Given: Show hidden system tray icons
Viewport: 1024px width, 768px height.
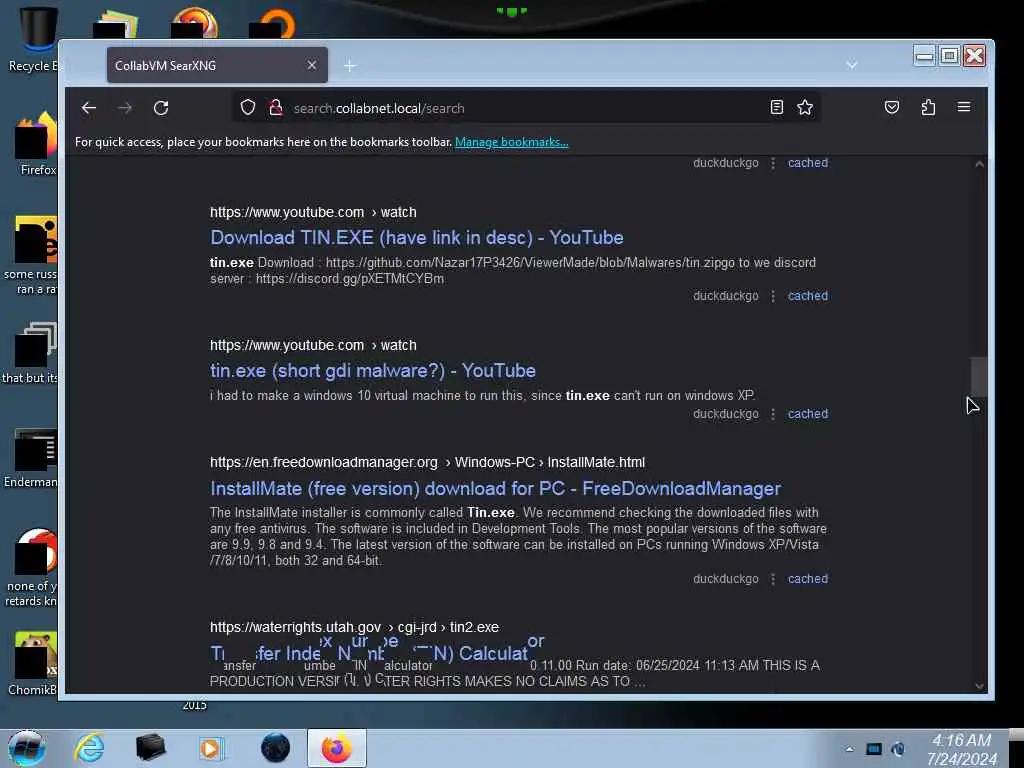Looking at the screenshot, I should pyautogui.click(x=850, y=749).
